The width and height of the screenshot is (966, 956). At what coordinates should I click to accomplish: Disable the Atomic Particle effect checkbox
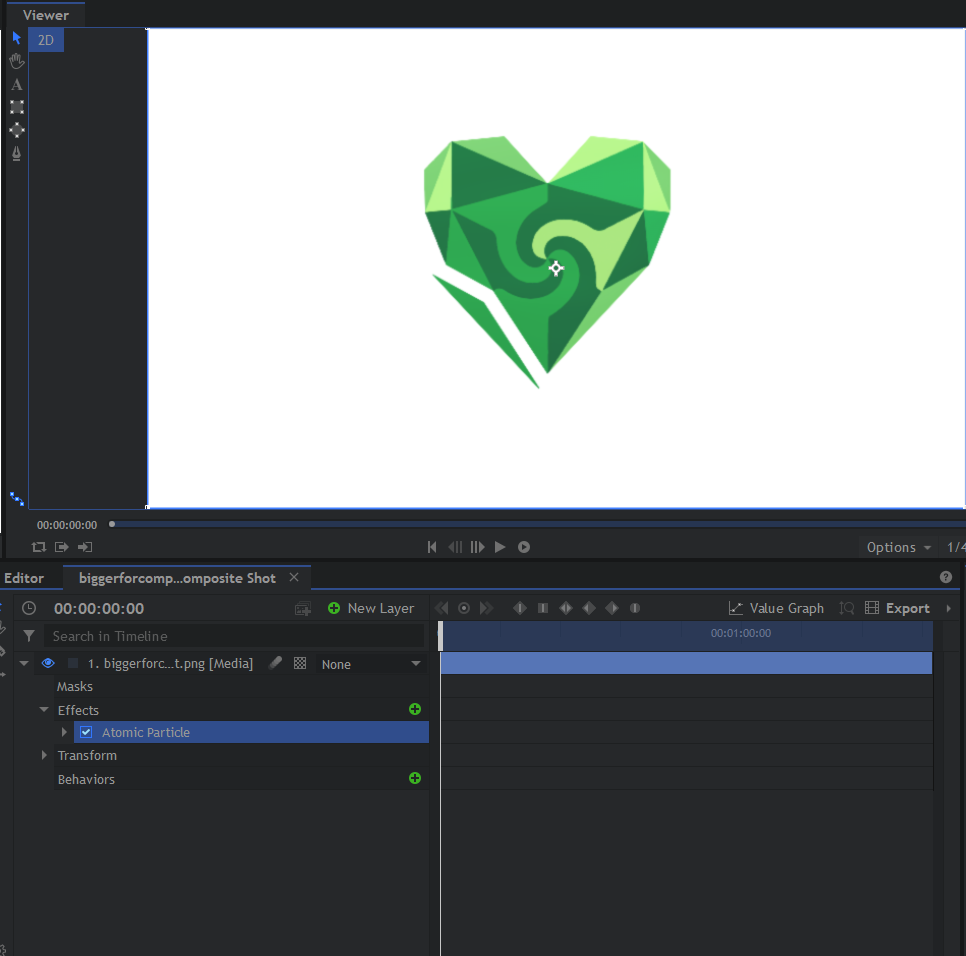[86, 732]
